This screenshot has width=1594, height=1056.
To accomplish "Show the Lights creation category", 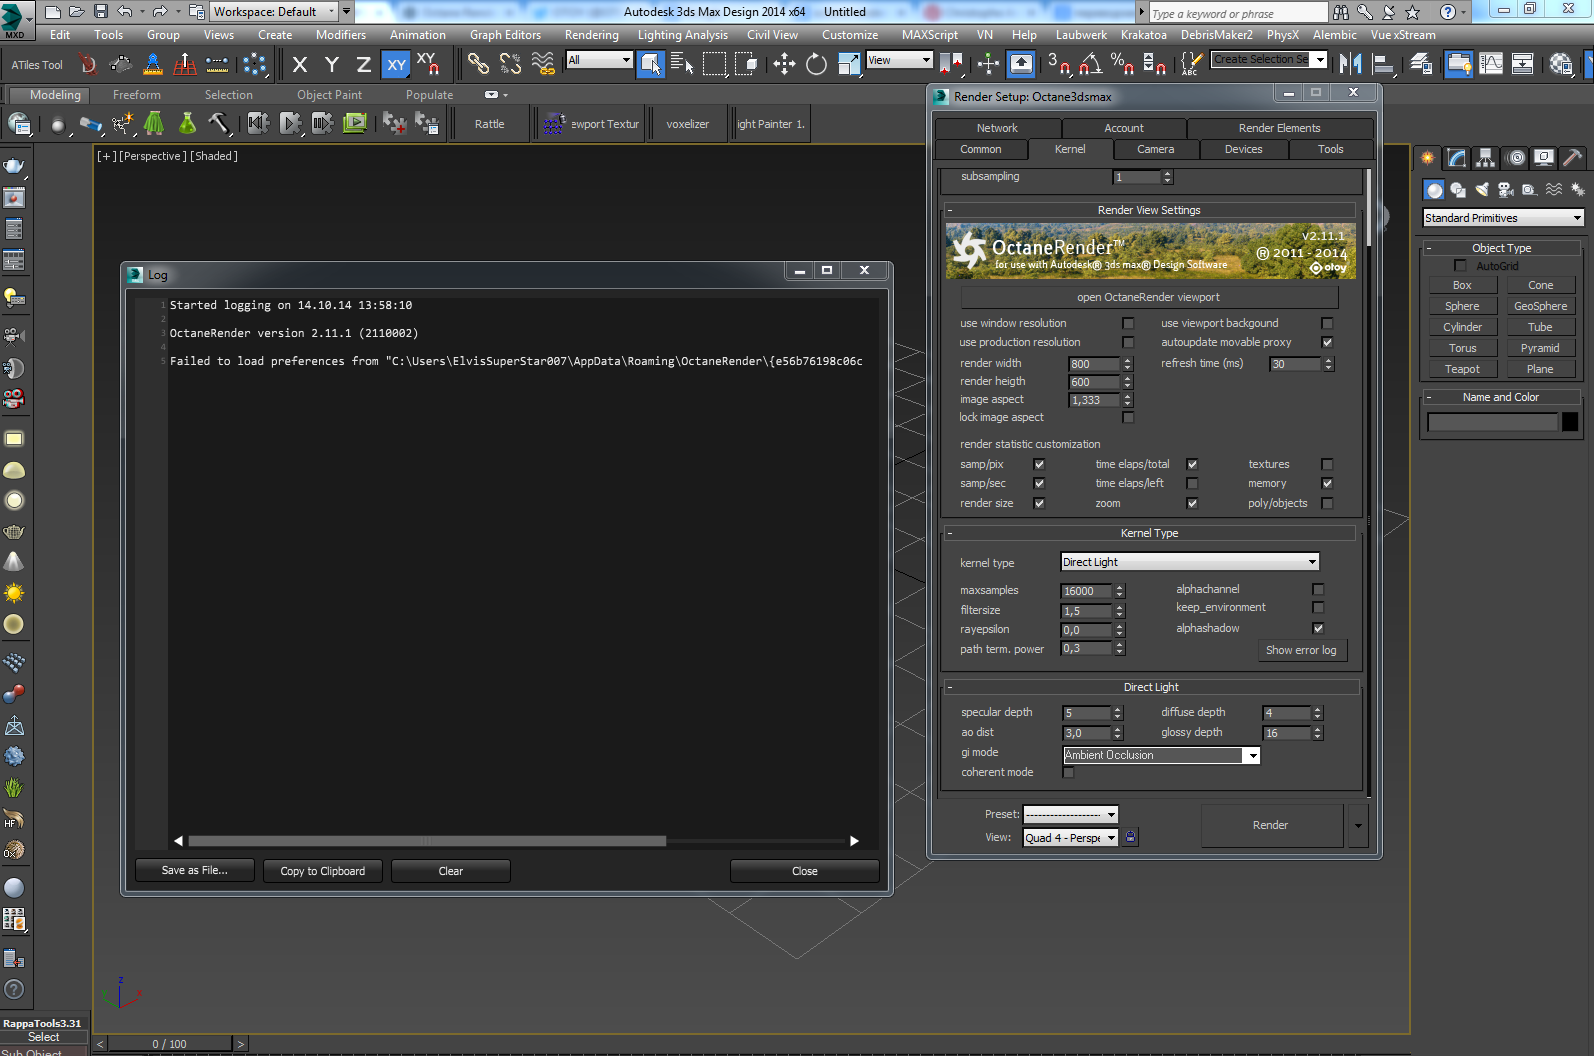I will [1482, 190].
